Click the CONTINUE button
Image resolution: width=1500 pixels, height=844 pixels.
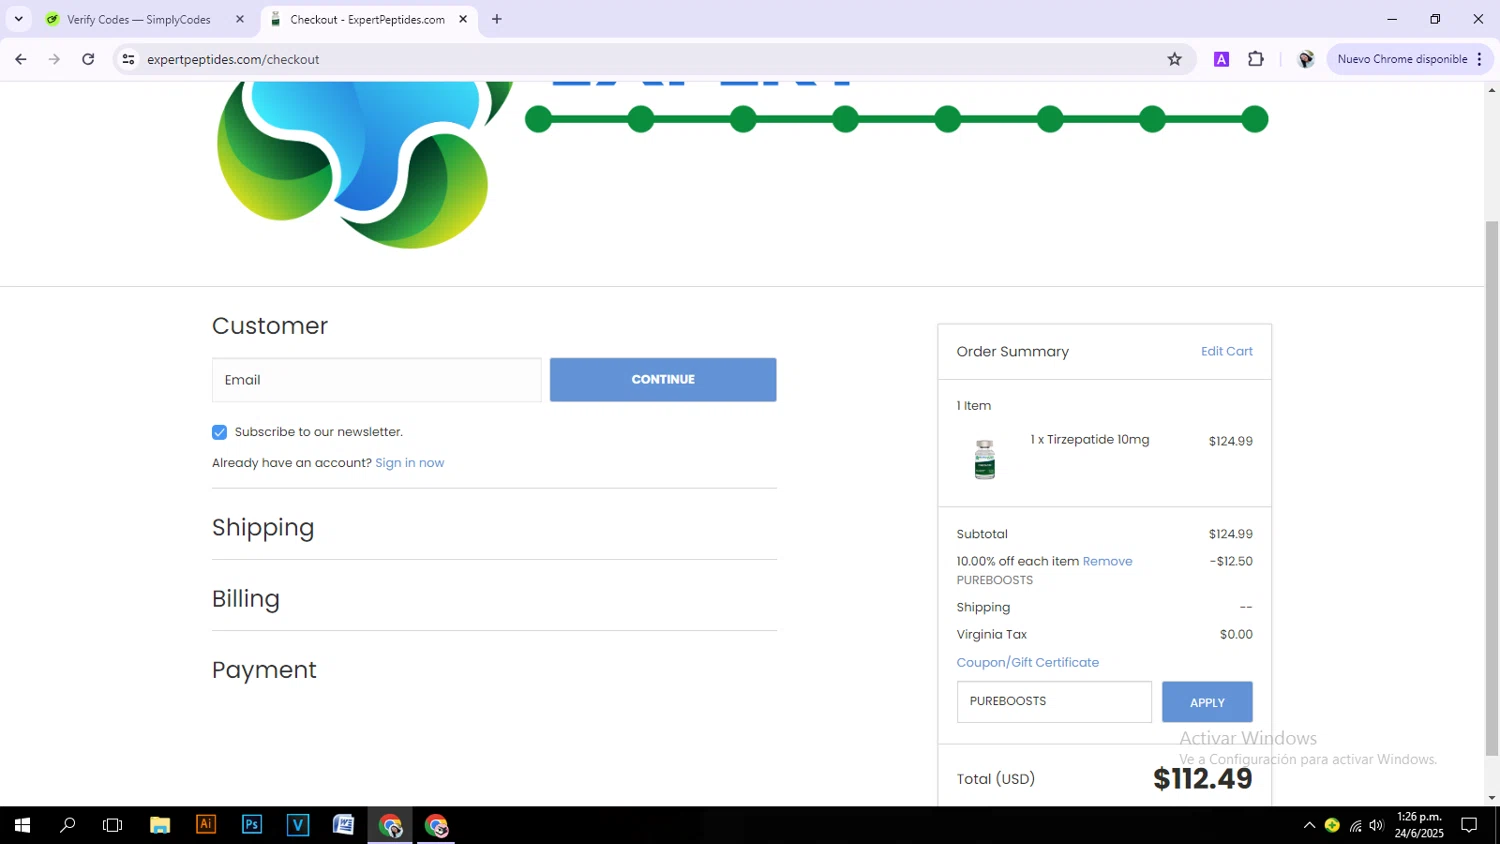point(663,380)
